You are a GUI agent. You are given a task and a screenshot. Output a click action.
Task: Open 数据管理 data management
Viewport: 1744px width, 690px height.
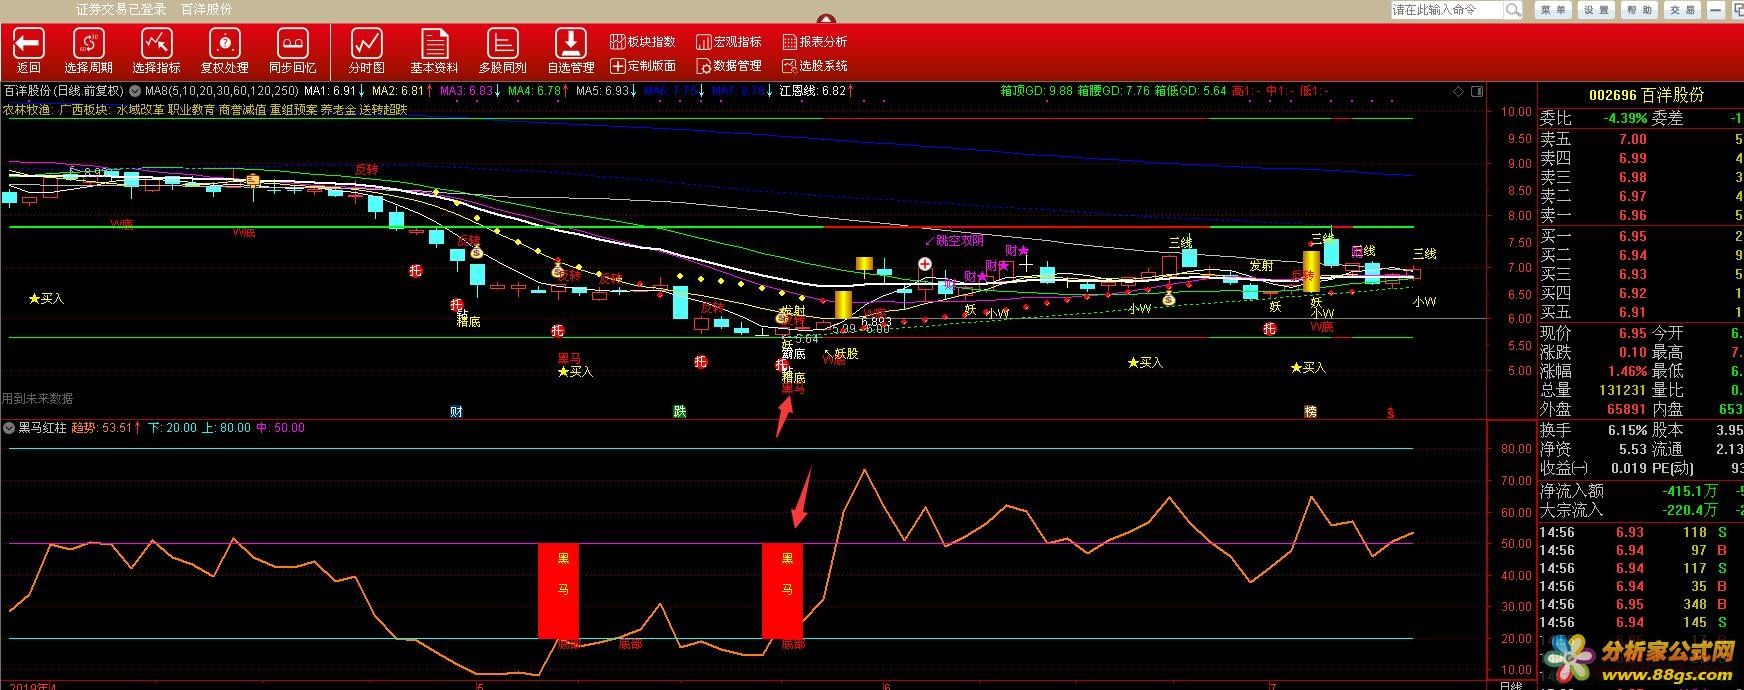(x=729, y=66)
